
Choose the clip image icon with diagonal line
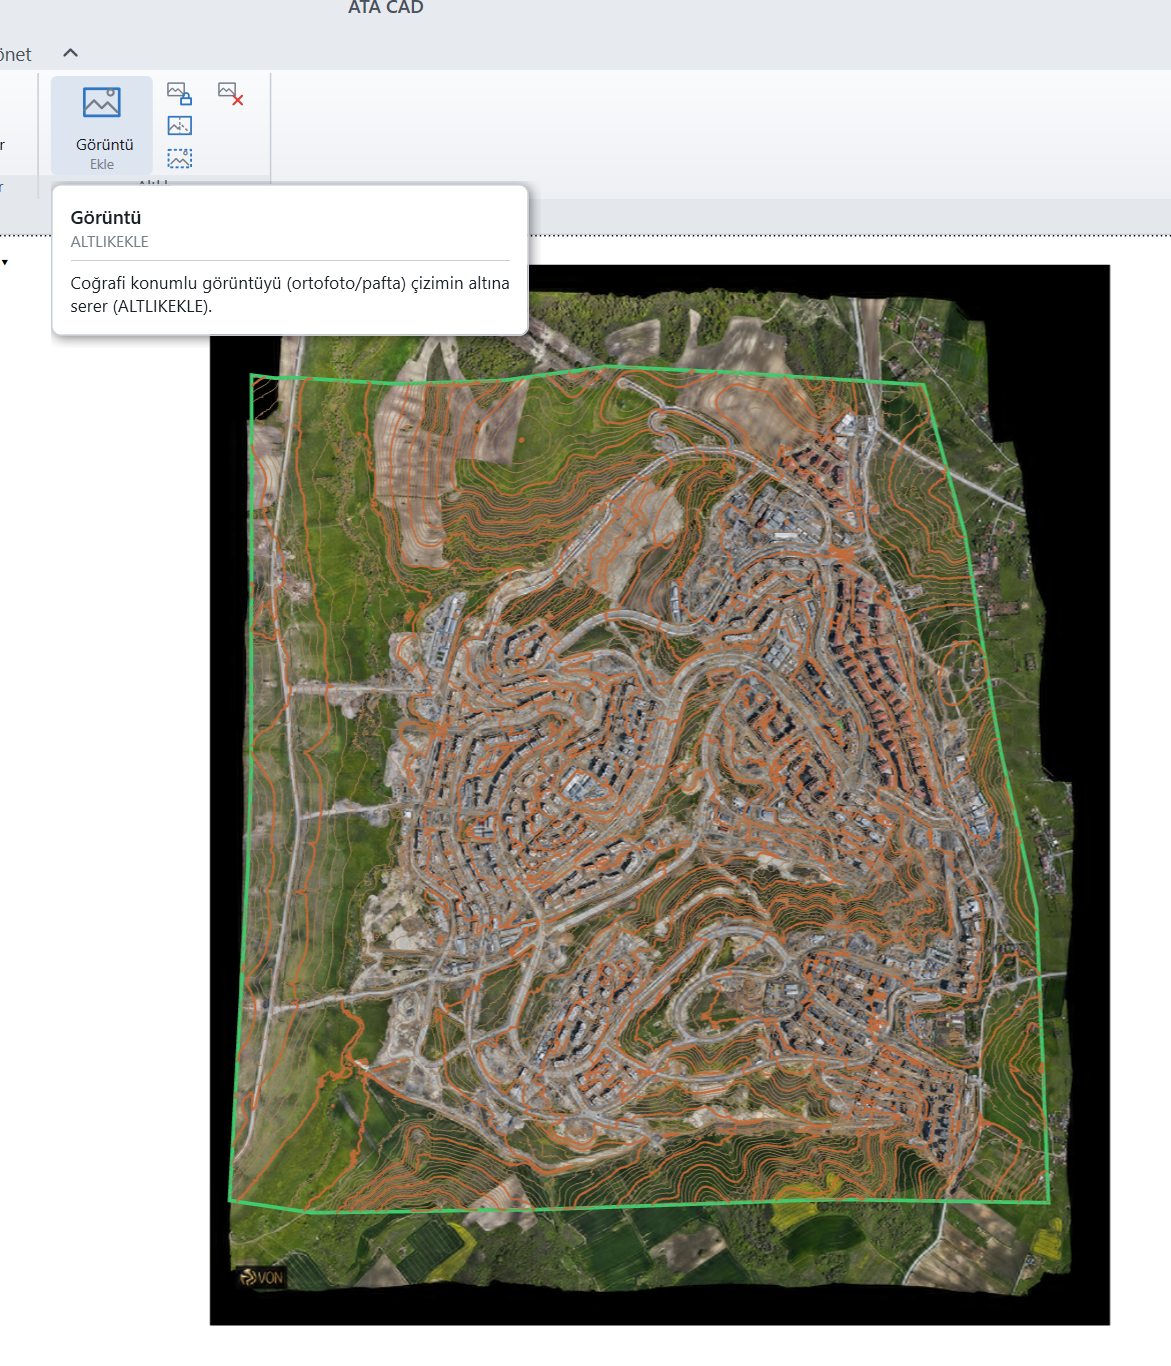click(x=180, y=126)
